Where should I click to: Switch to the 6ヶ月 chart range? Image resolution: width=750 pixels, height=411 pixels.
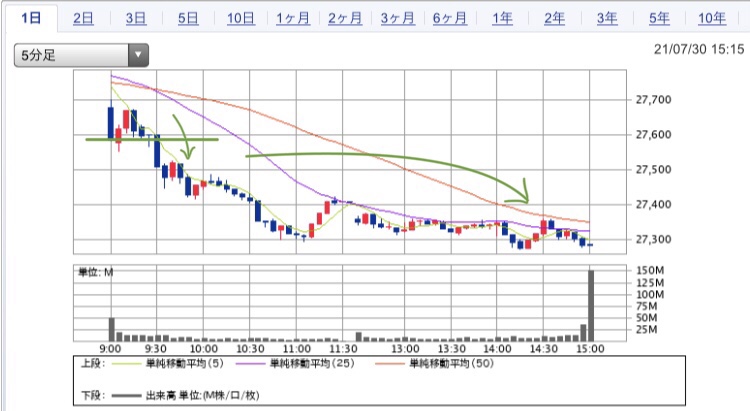point(450,19)
